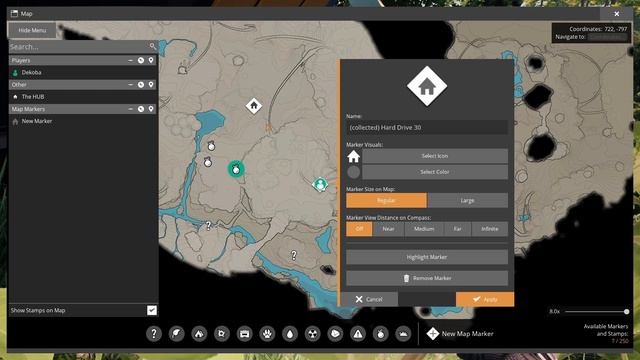Click the Hide Menu button
640x360 pixels.
click(x=32, y=30)
